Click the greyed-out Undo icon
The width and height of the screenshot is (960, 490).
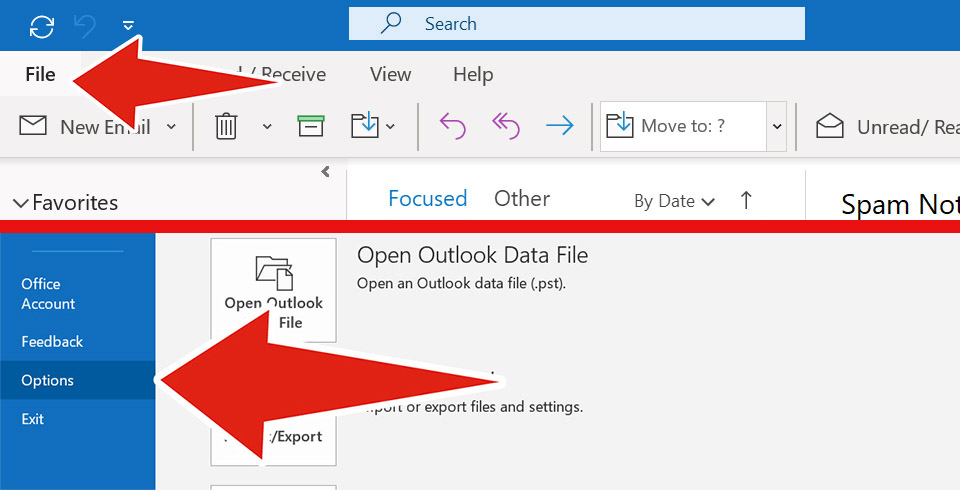coord(84,26)
